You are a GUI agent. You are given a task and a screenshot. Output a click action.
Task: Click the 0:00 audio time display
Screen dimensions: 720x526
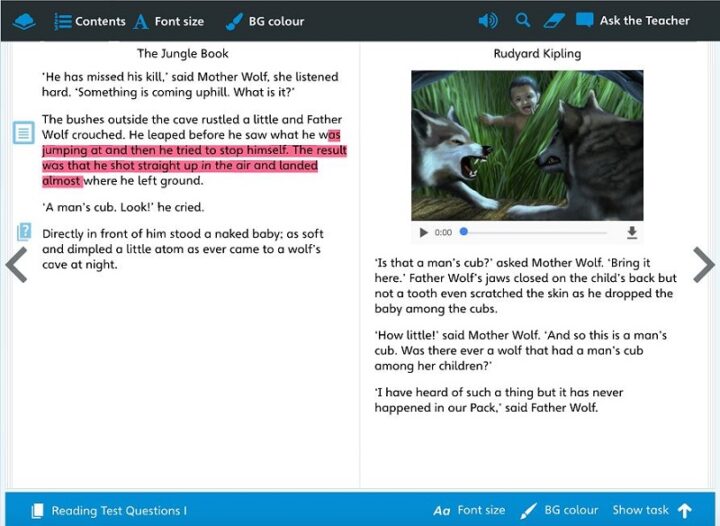tap(443, 233)
